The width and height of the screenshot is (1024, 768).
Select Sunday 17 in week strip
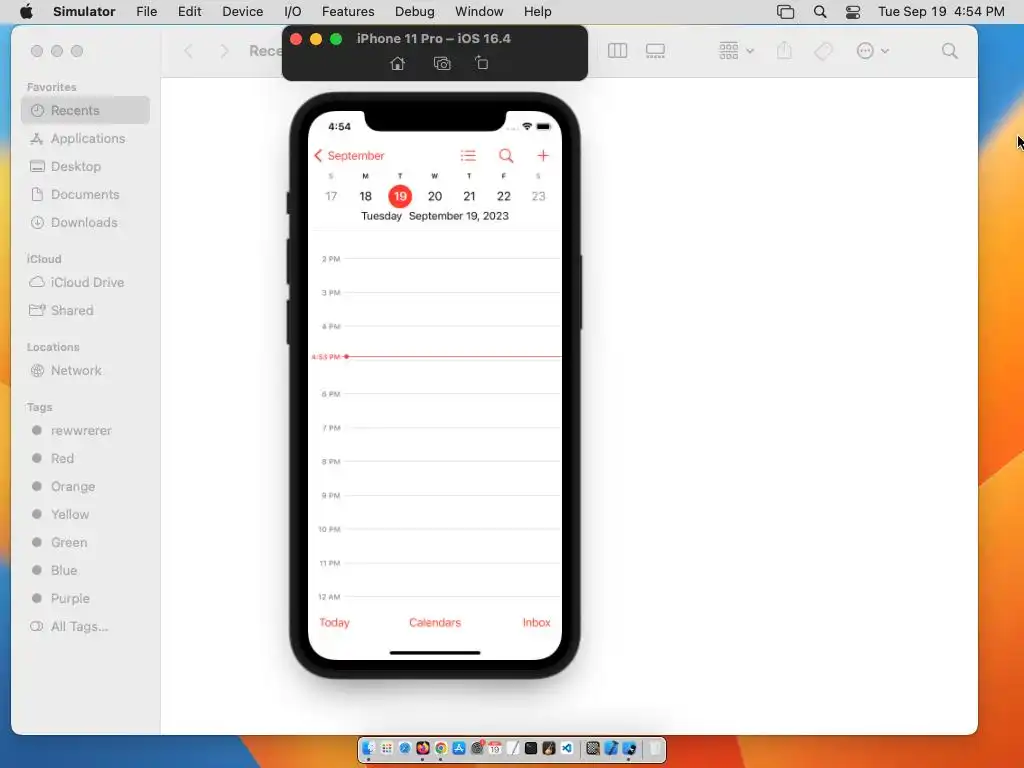[x=331, y=196]
